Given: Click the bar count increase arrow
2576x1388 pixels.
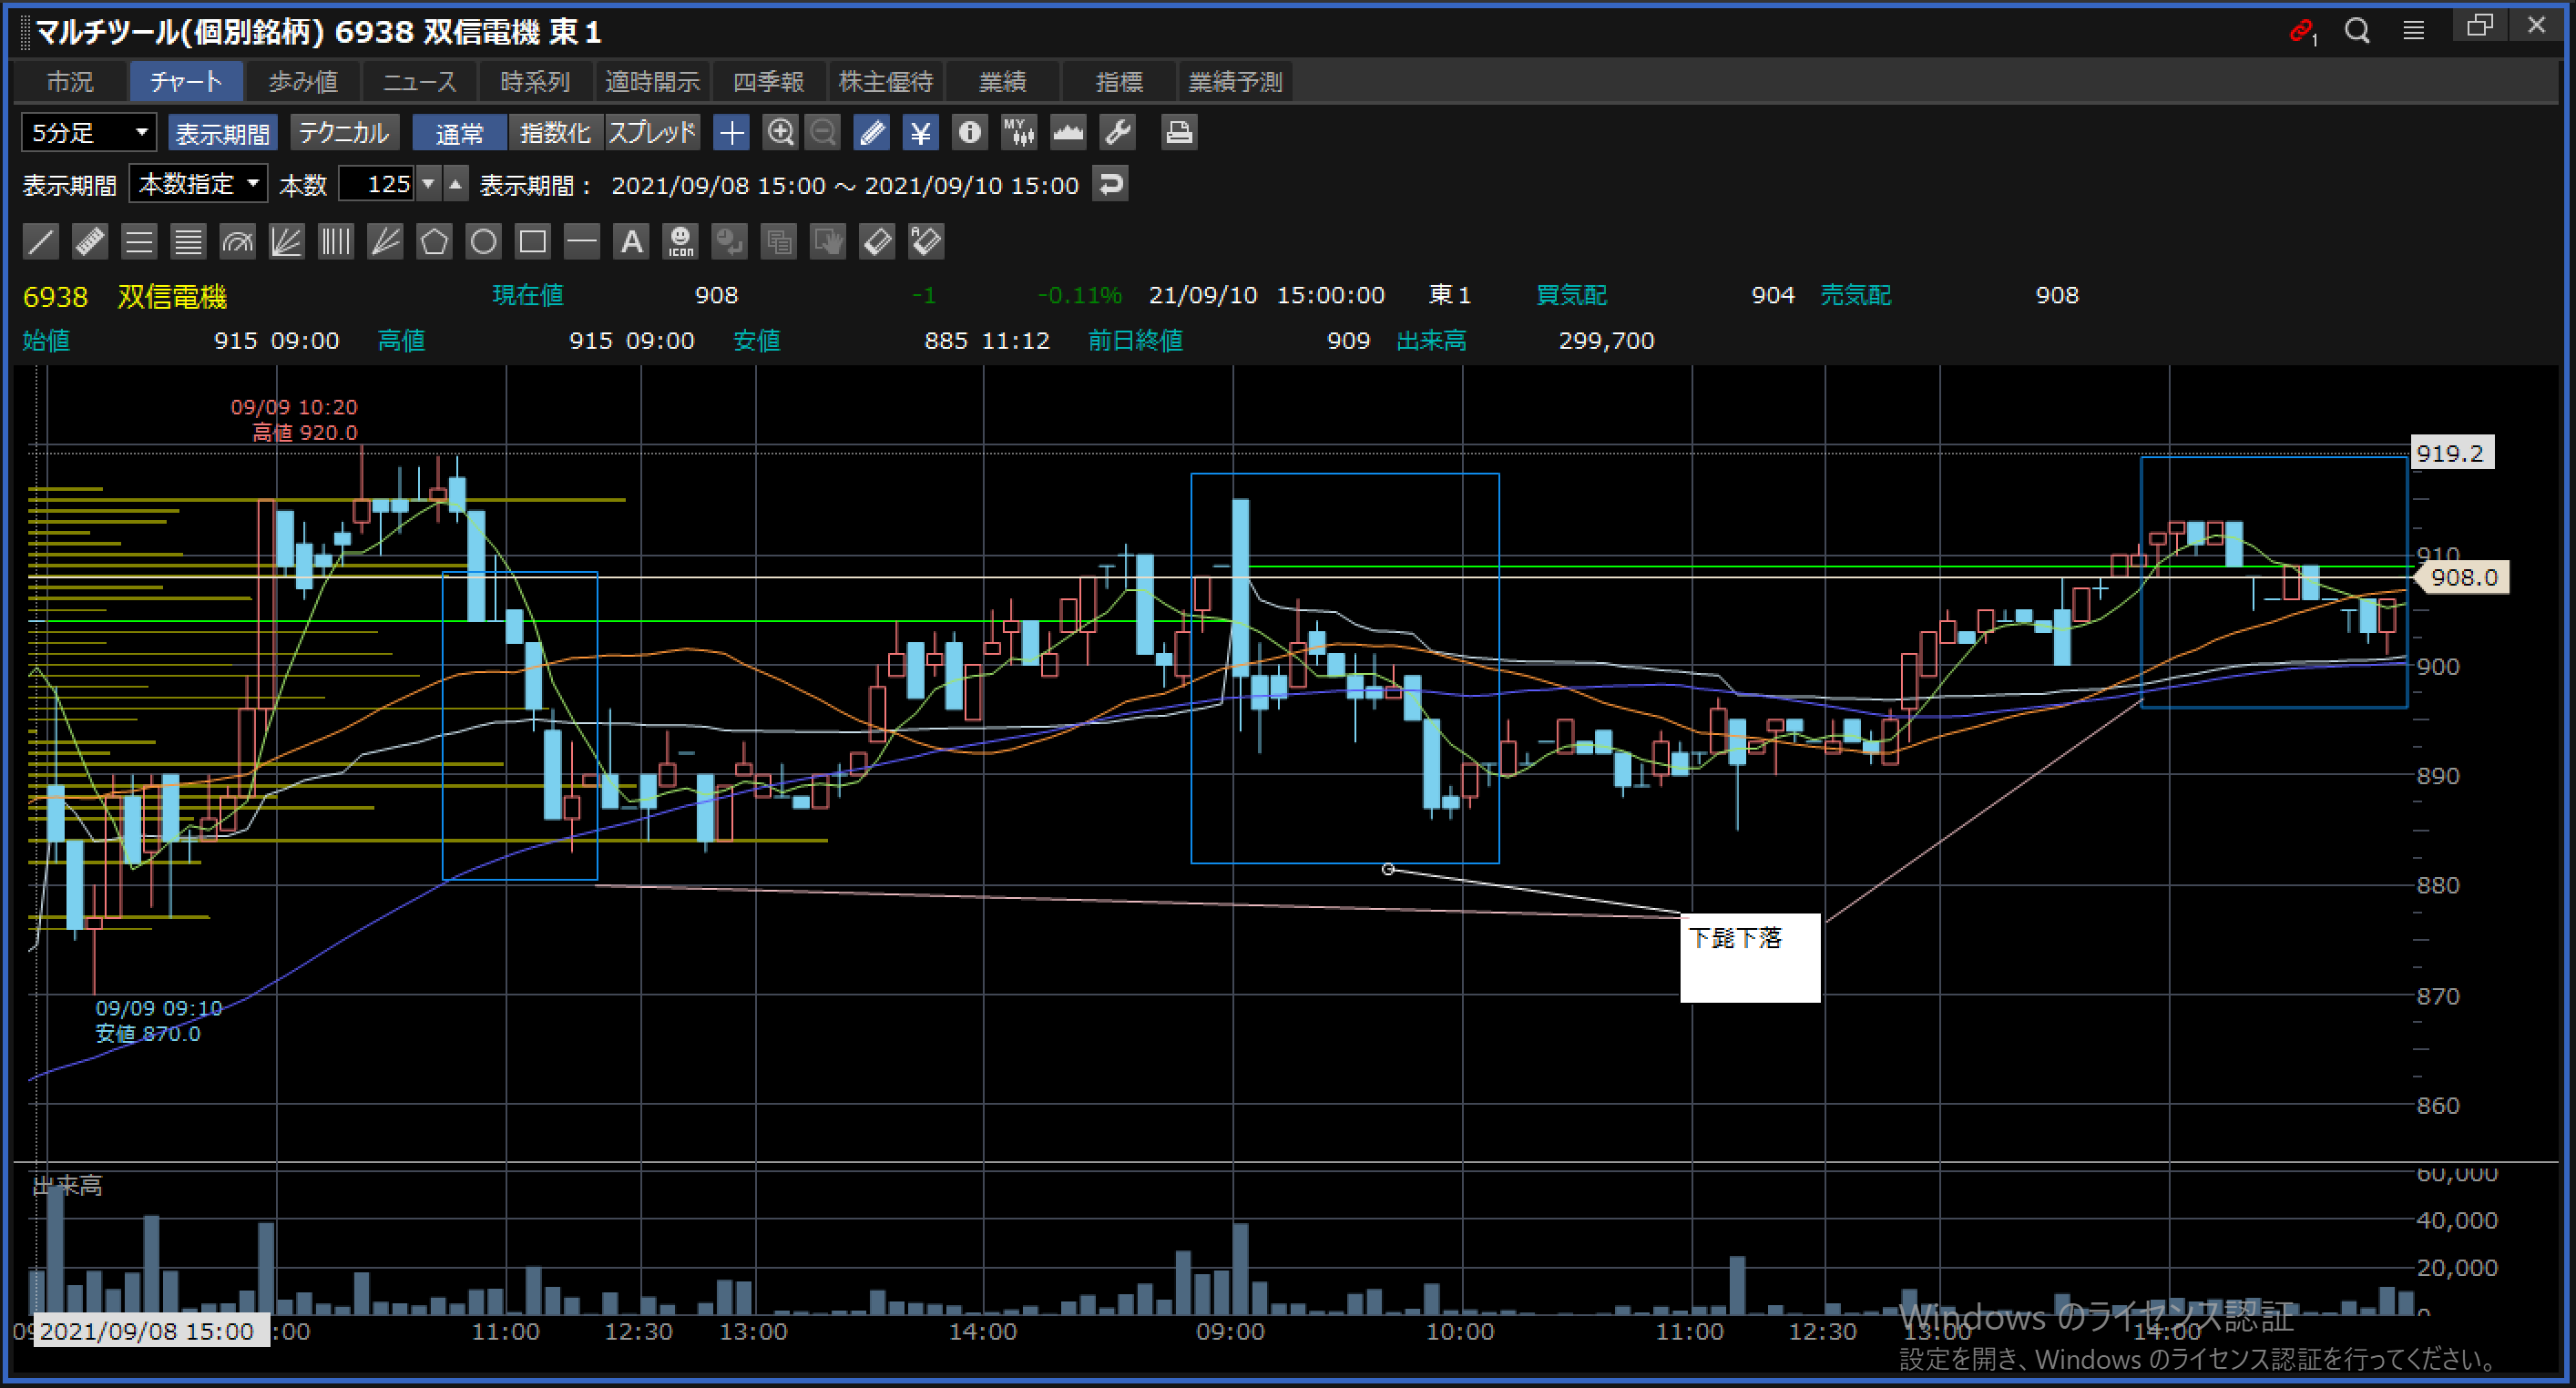Looking at the screenshot, I should click(x=456, y=185).
